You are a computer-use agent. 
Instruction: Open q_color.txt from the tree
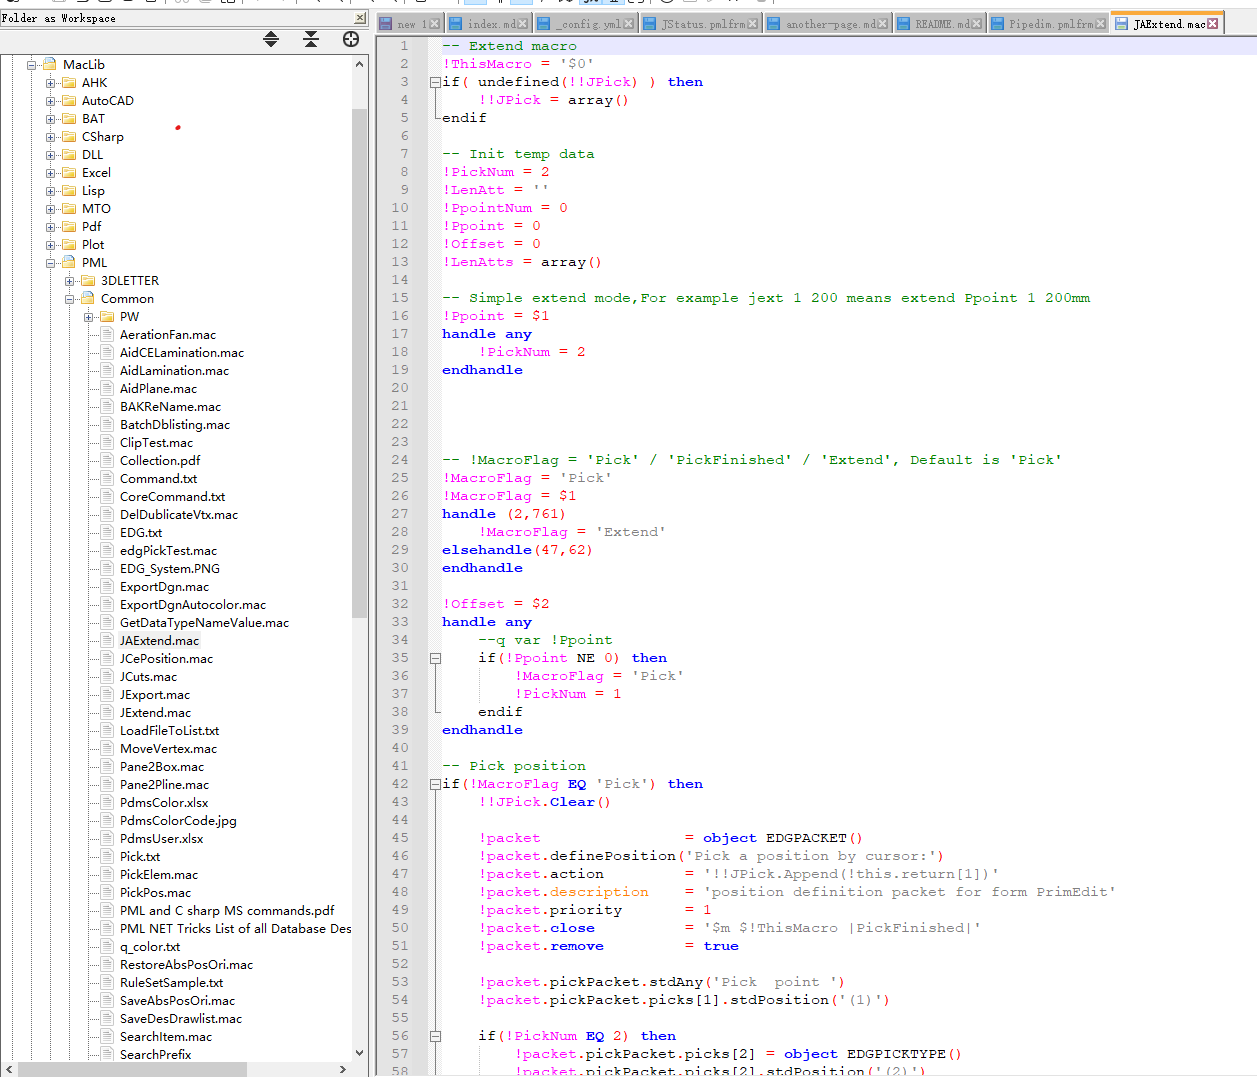tap(150, 947)
